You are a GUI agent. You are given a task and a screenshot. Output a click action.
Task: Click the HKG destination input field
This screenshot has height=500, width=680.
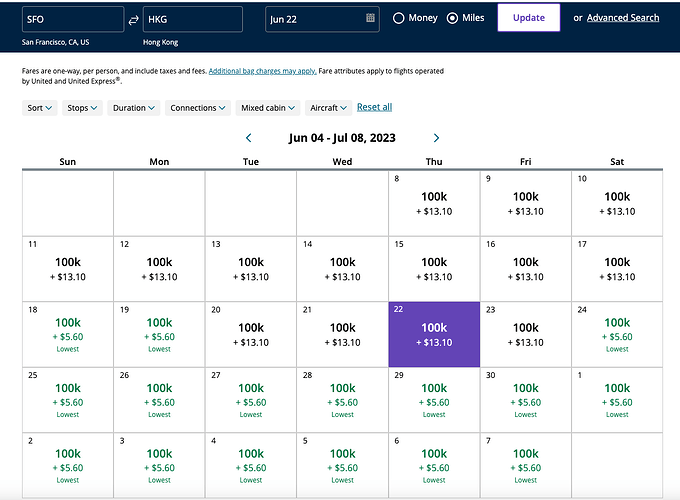(192, 19)
